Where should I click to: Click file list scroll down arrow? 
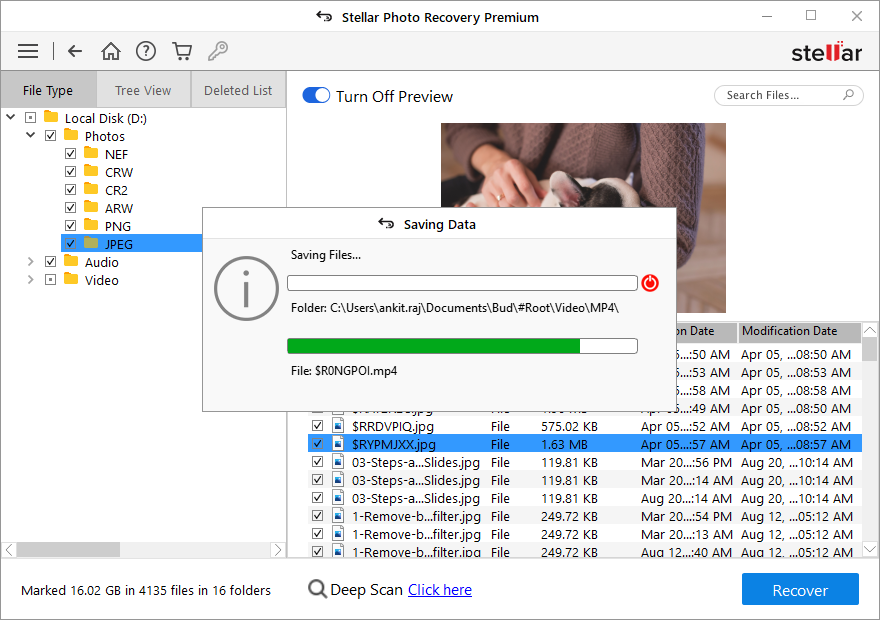coord(869,549)
